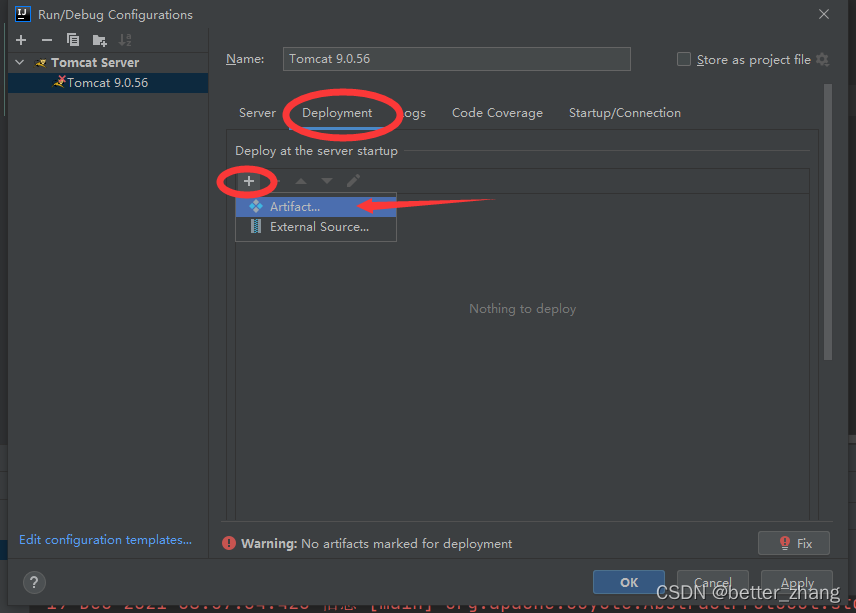Move deployment item up

tap(301, 181)
